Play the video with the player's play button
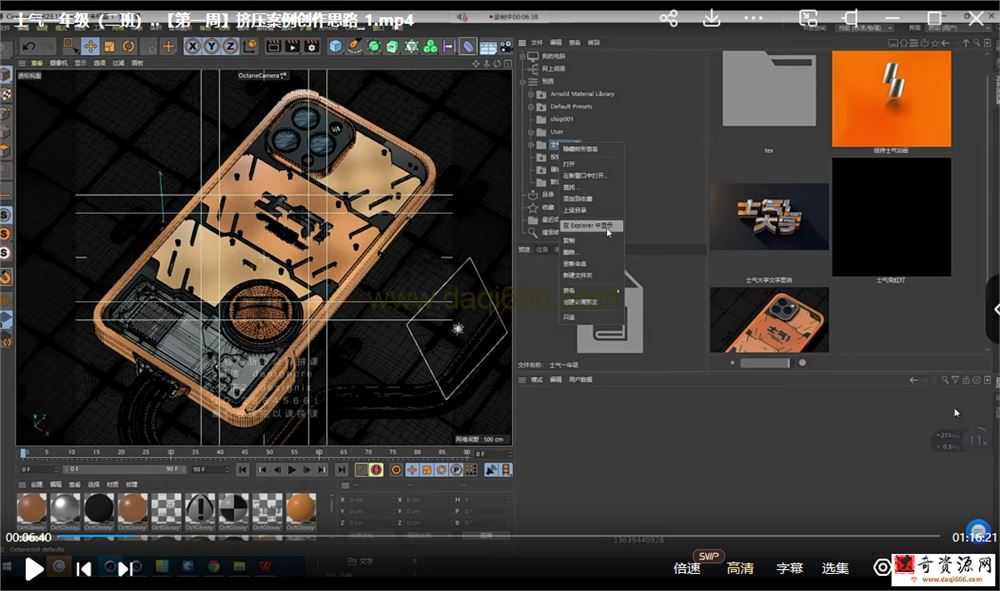The height and width of the screenshot is (591, 1000). click(x=34, y=568)
